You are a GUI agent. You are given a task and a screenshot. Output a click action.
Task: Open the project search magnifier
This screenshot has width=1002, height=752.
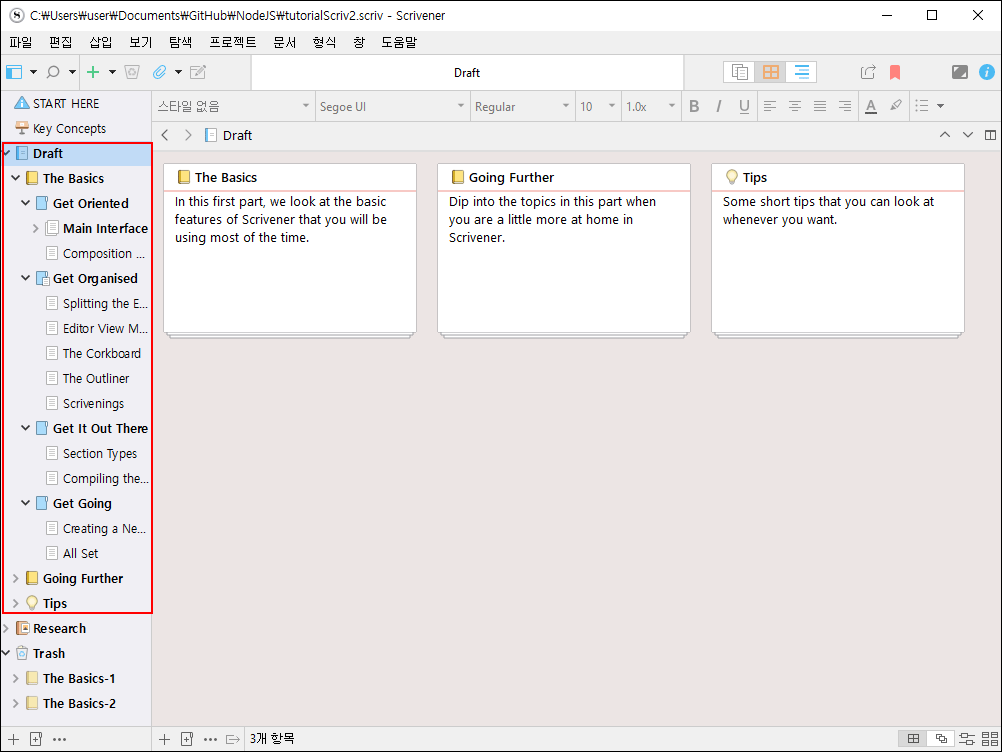[54, 72]
